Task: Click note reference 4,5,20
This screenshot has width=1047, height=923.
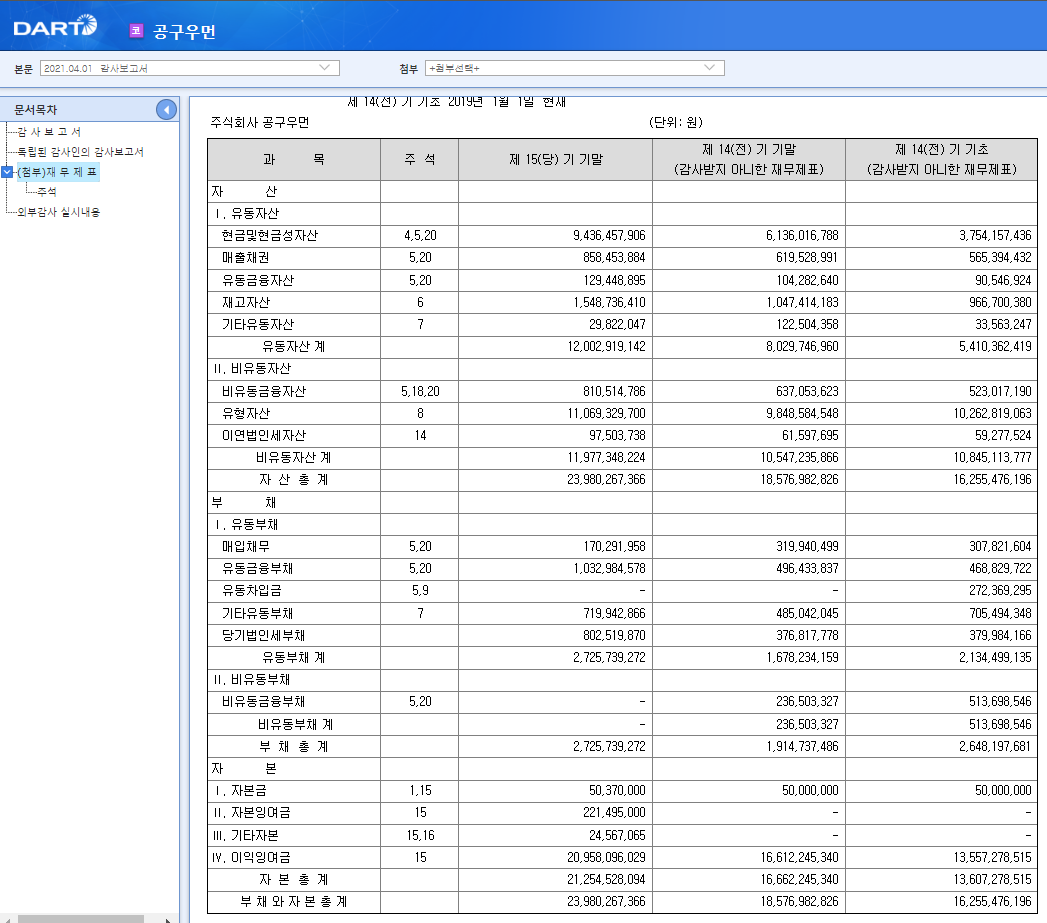Action: [x=420, y=236]
